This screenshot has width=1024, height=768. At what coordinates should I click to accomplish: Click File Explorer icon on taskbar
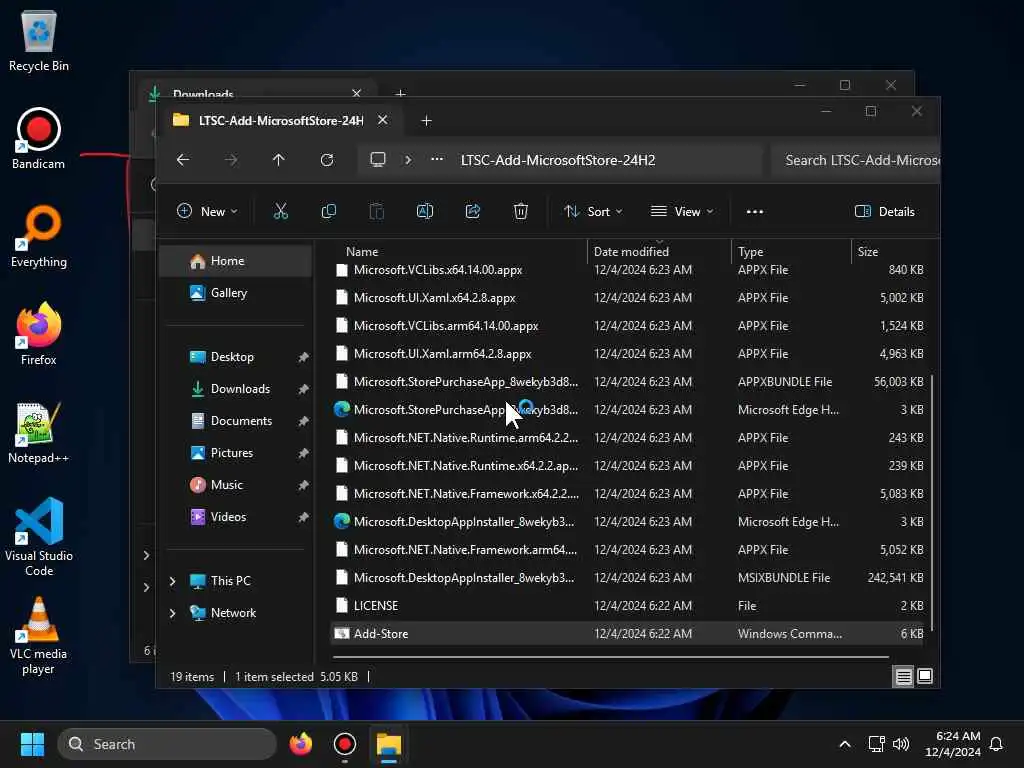point(389,744)
